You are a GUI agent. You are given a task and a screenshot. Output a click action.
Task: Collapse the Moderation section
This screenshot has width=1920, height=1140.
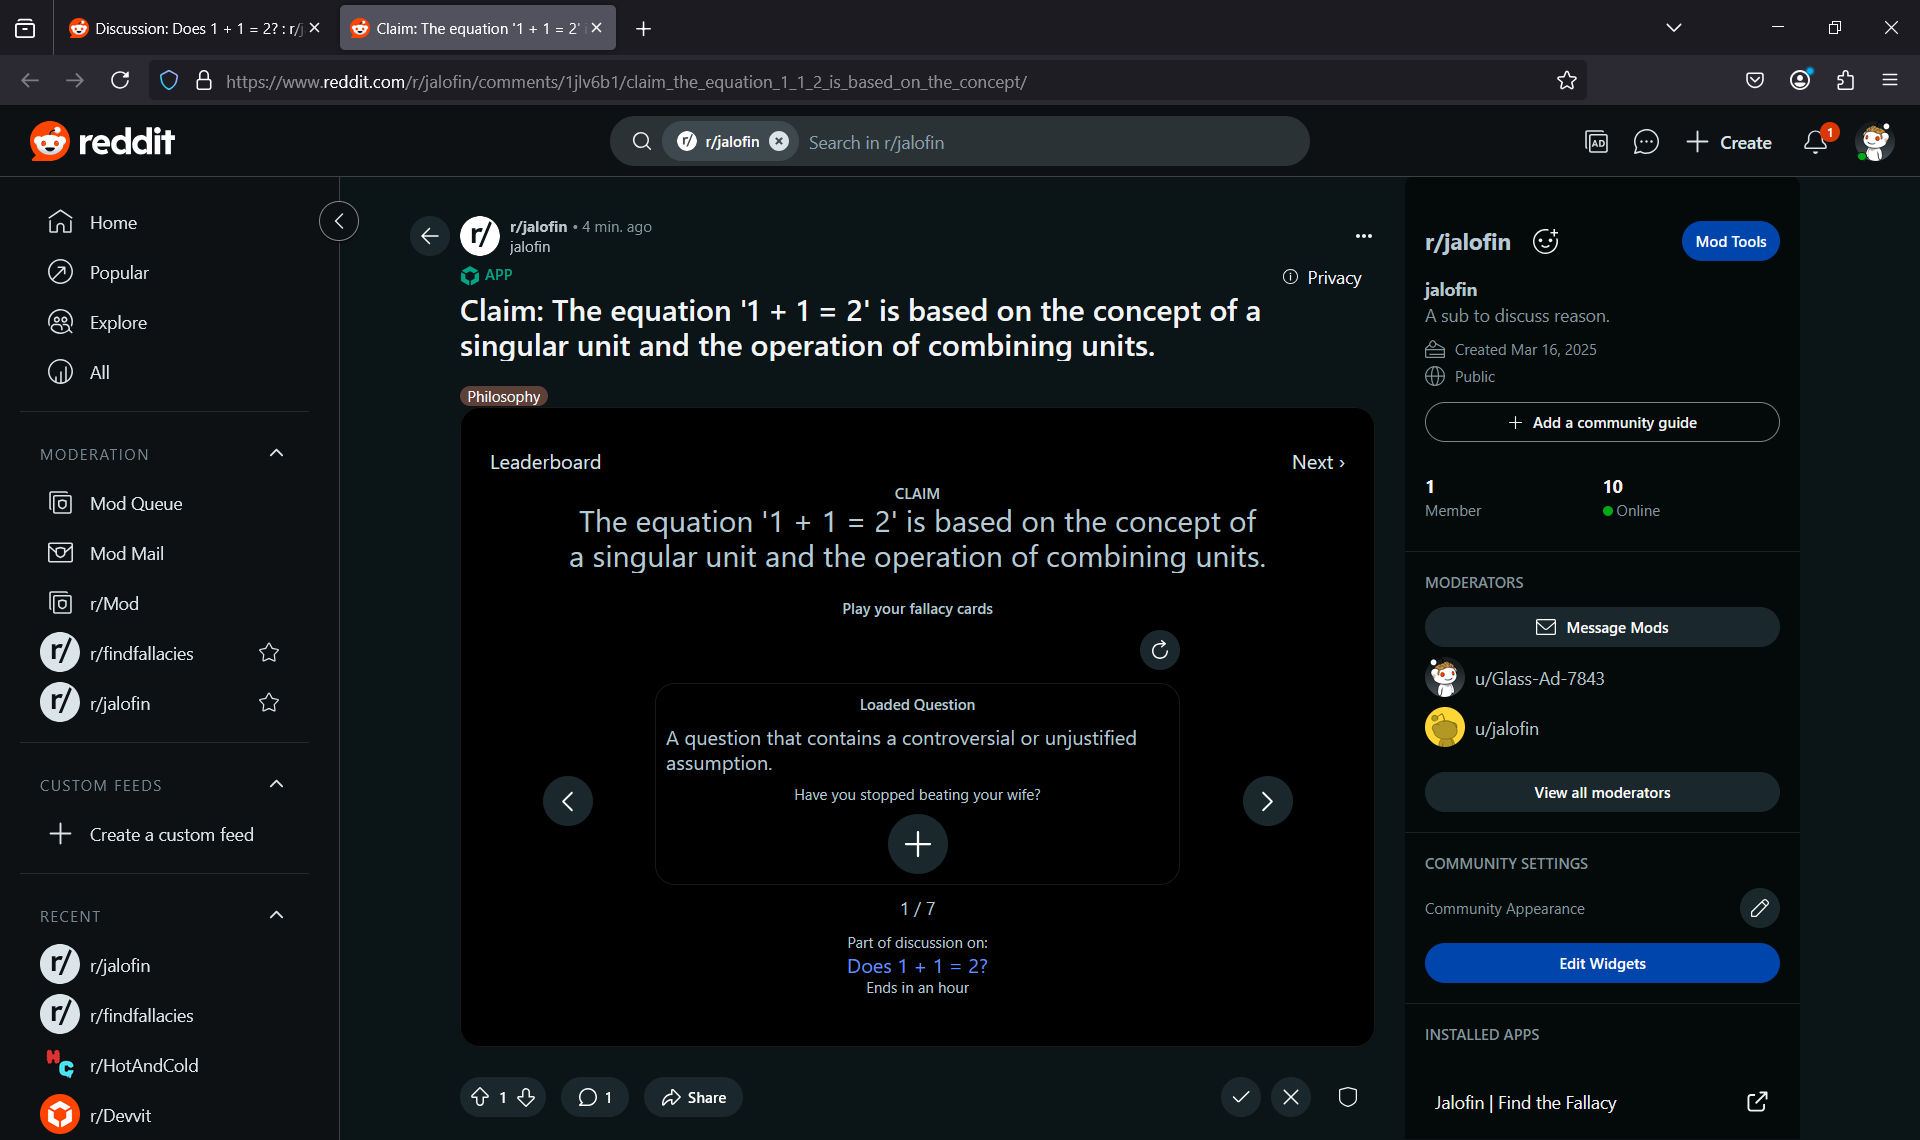tap(277, 454)
